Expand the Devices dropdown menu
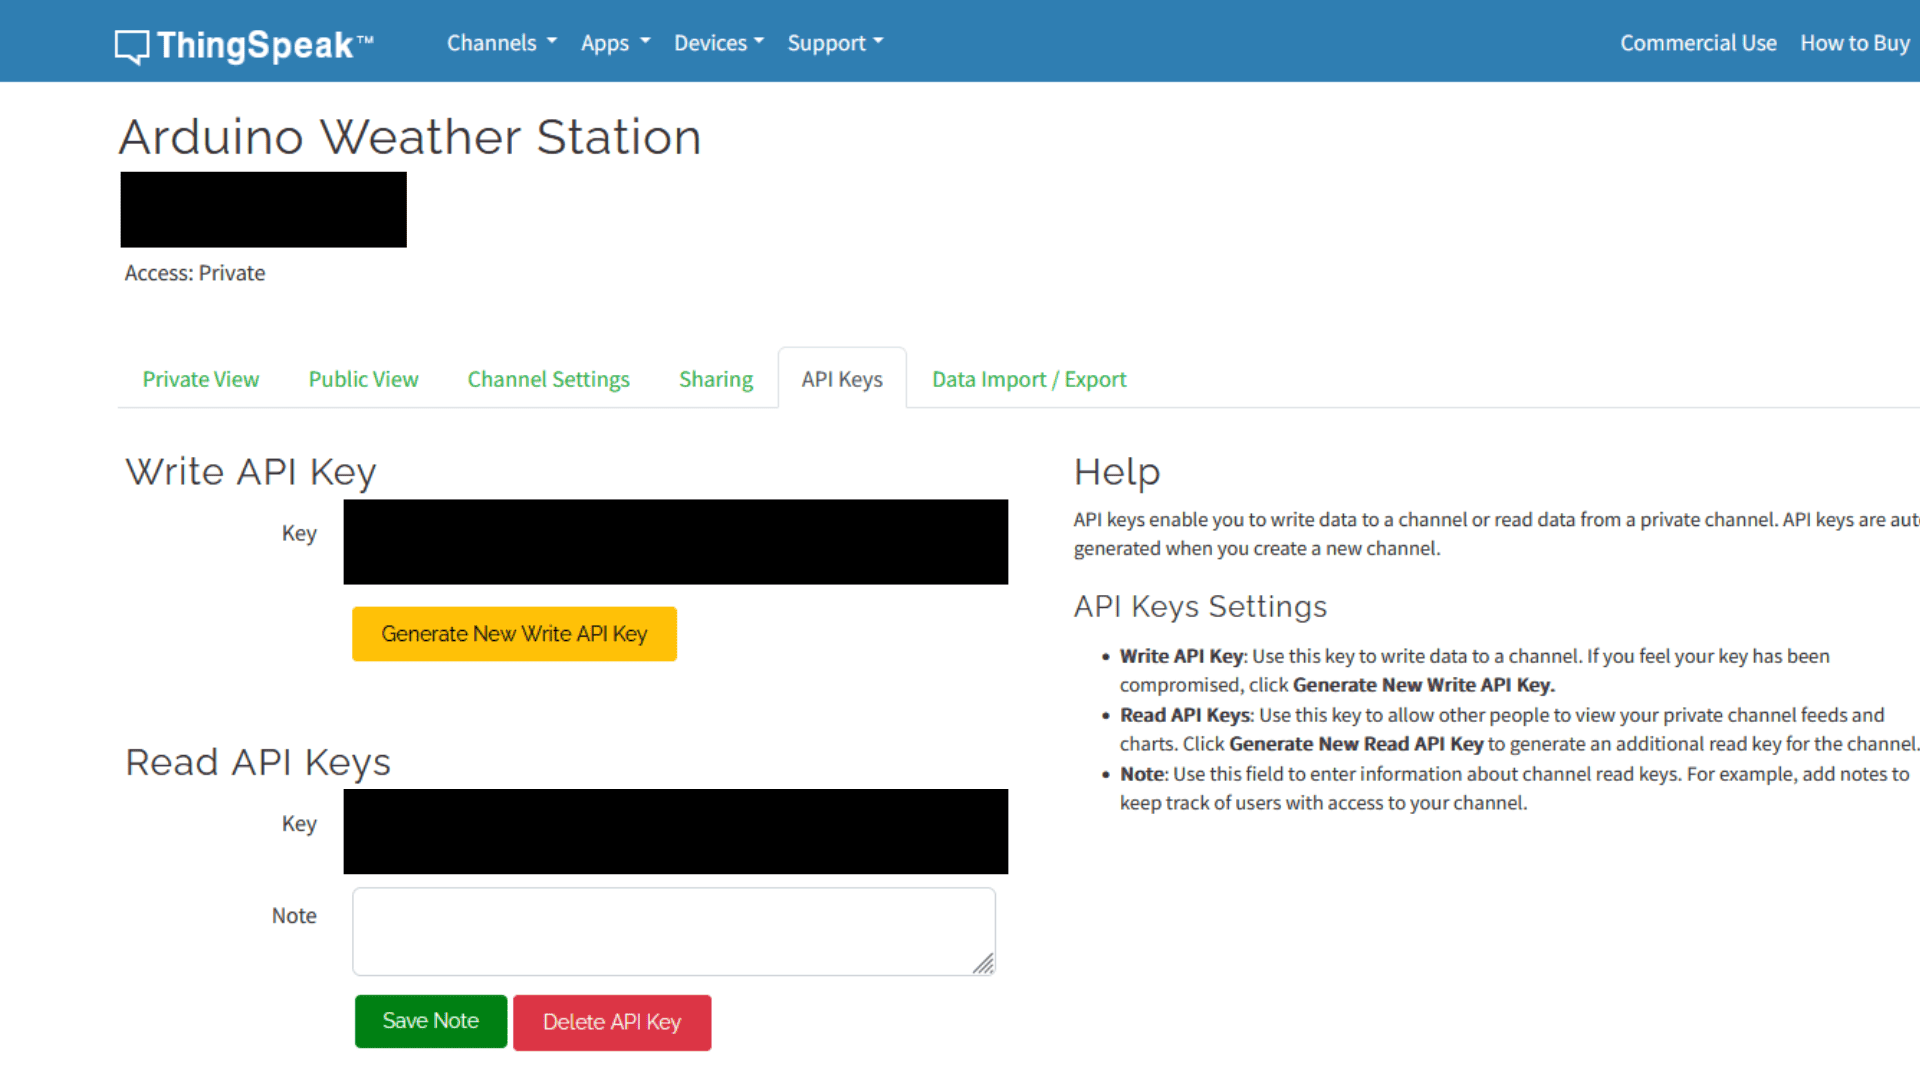 (x=718, y=43)
